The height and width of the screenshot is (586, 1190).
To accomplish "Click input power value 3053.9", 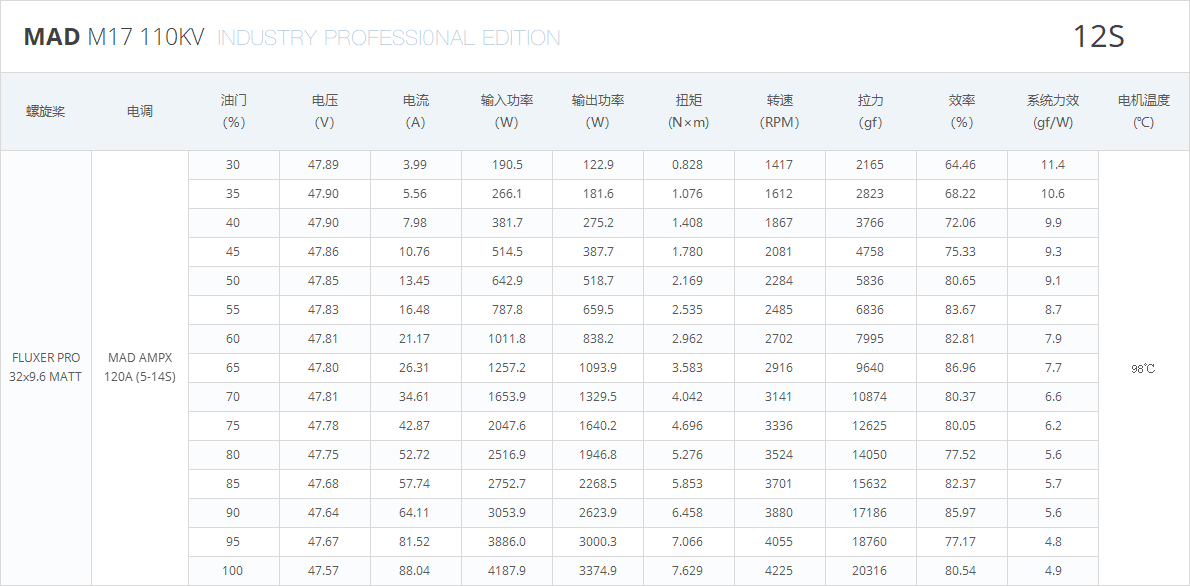I will pyautogui.click(x=506, y=513).
